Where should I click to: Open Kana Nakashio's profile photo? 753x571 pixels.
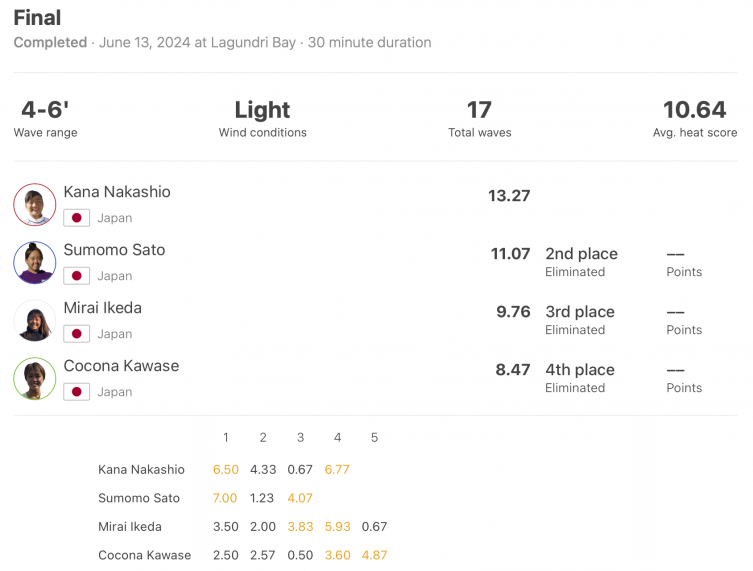coord(35,205)
